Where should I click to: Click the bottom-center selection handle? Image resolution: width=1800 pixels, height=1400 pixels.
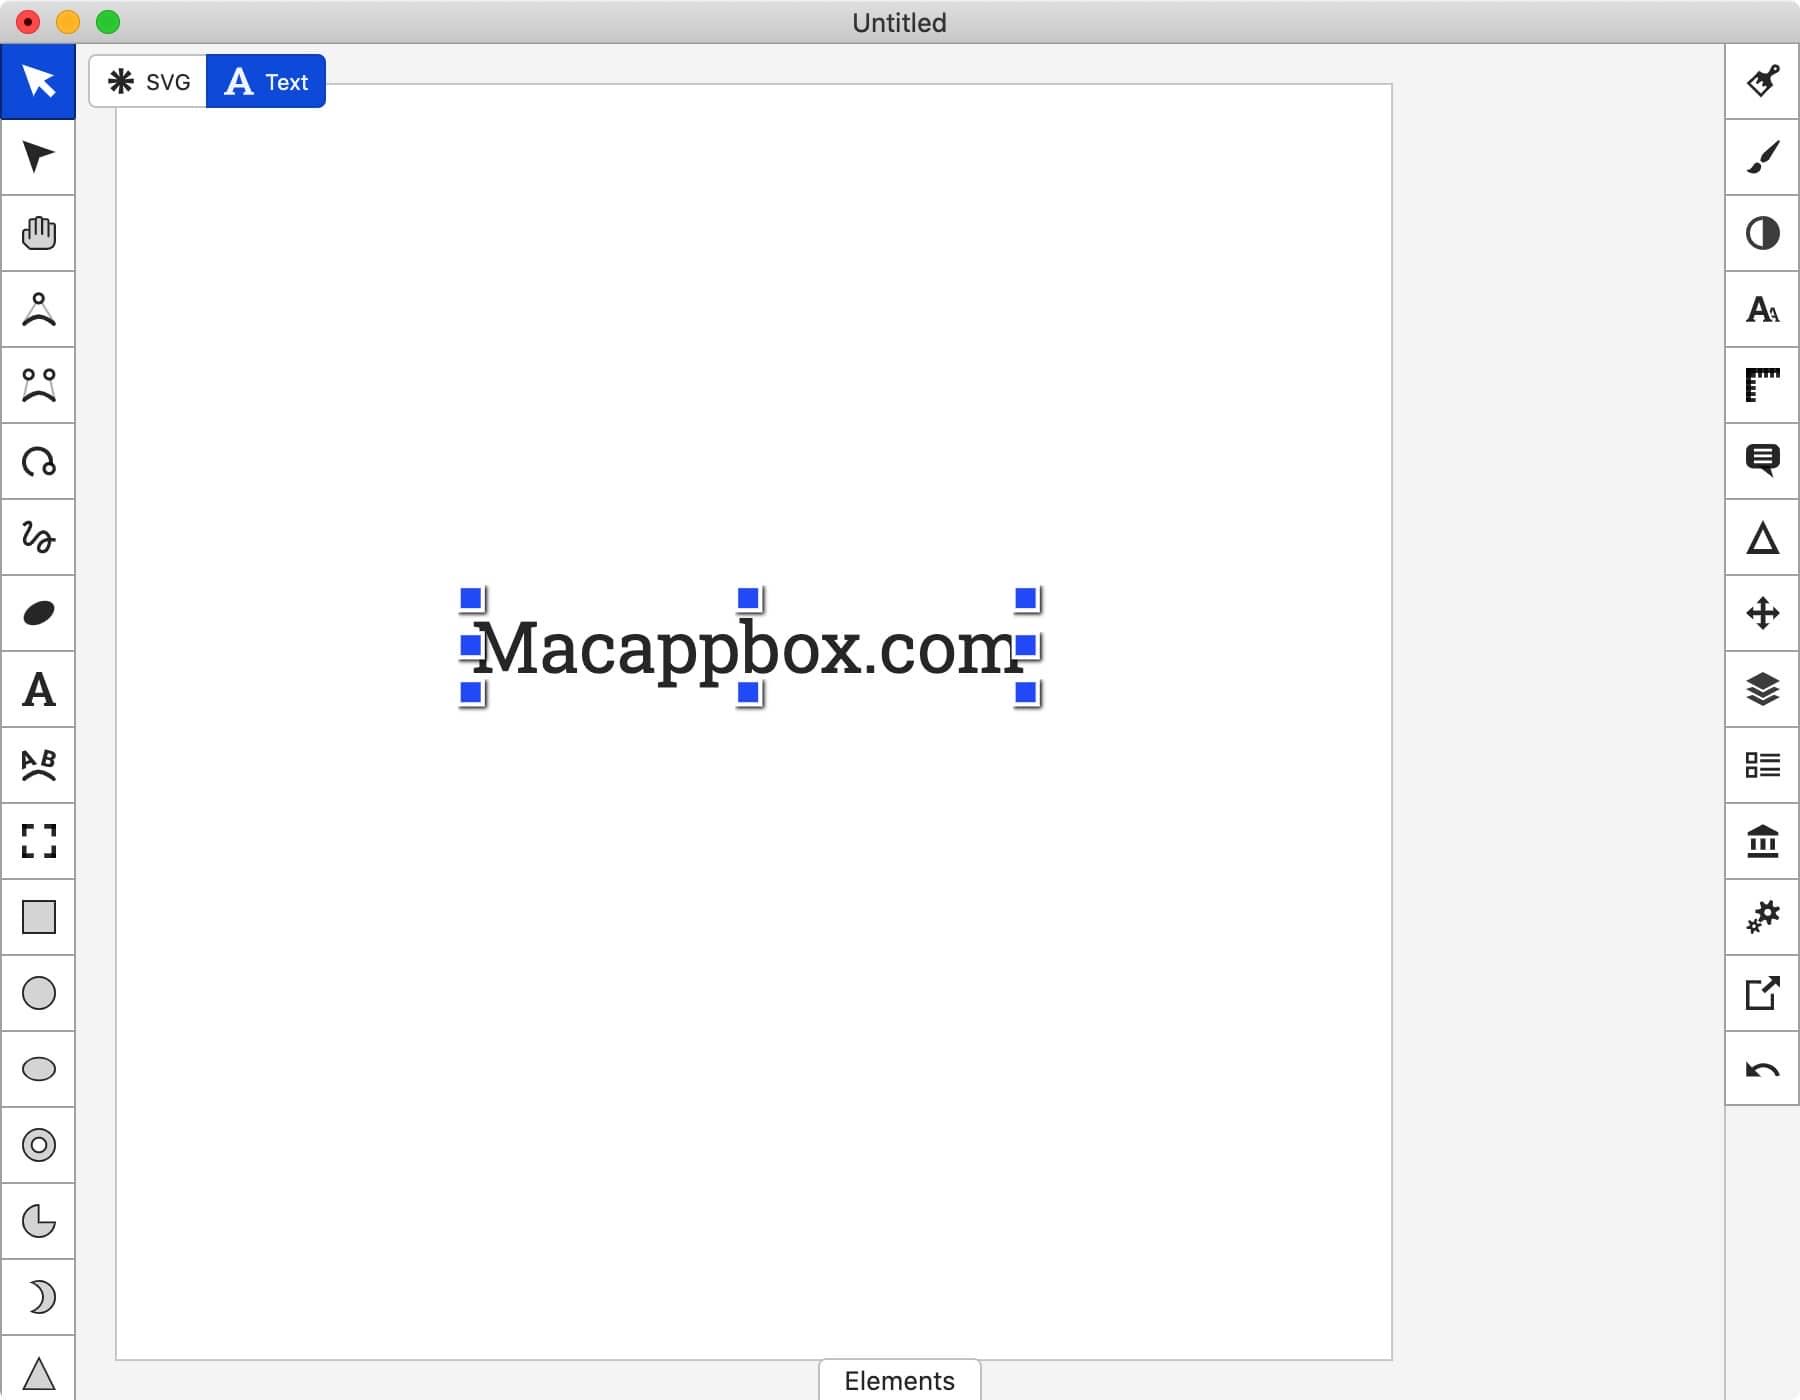point(748,692)
